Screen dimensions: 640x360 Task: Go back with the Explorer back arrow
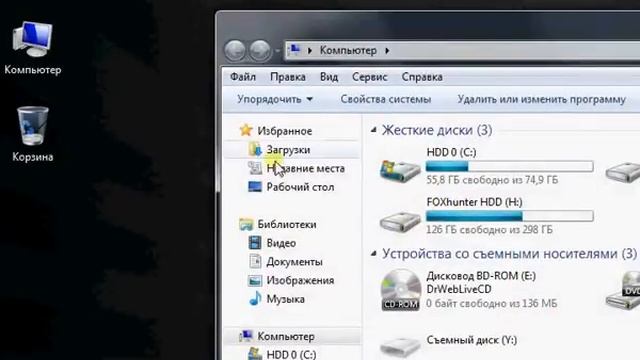[235, 51]
